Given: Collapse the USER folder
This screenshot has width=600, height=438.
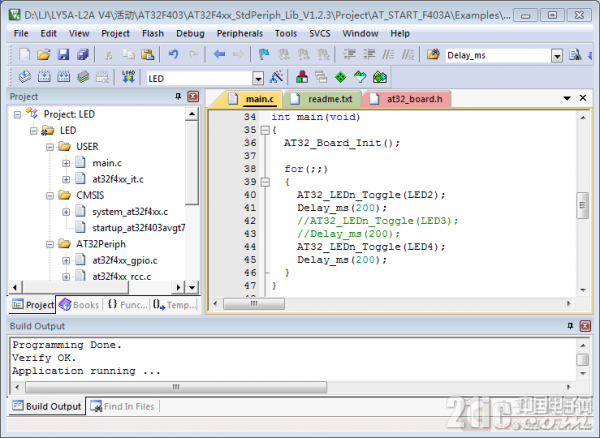Looking at the screenshot, I should coord(50,147).
